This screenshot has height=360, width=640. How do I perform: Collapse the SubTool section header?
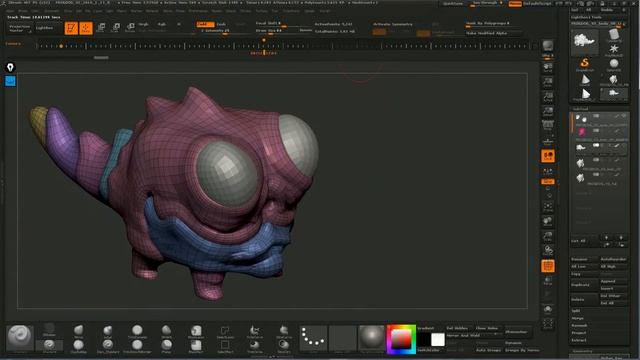pos(580,109)
